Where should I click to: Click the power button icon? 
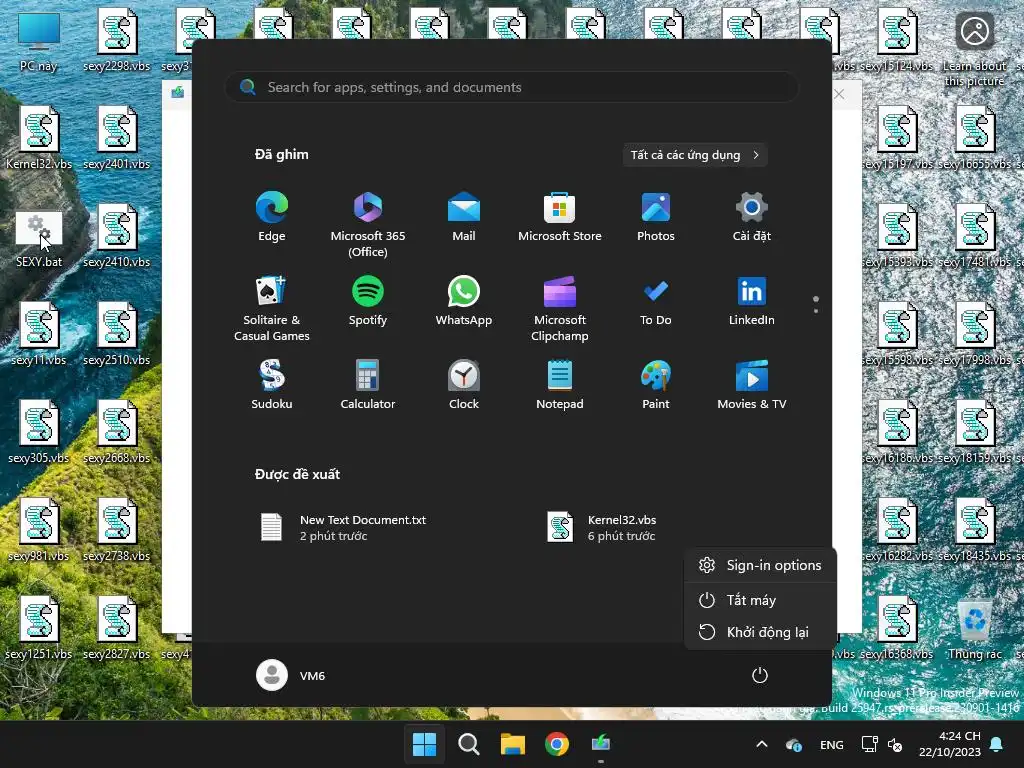(760, 675)
